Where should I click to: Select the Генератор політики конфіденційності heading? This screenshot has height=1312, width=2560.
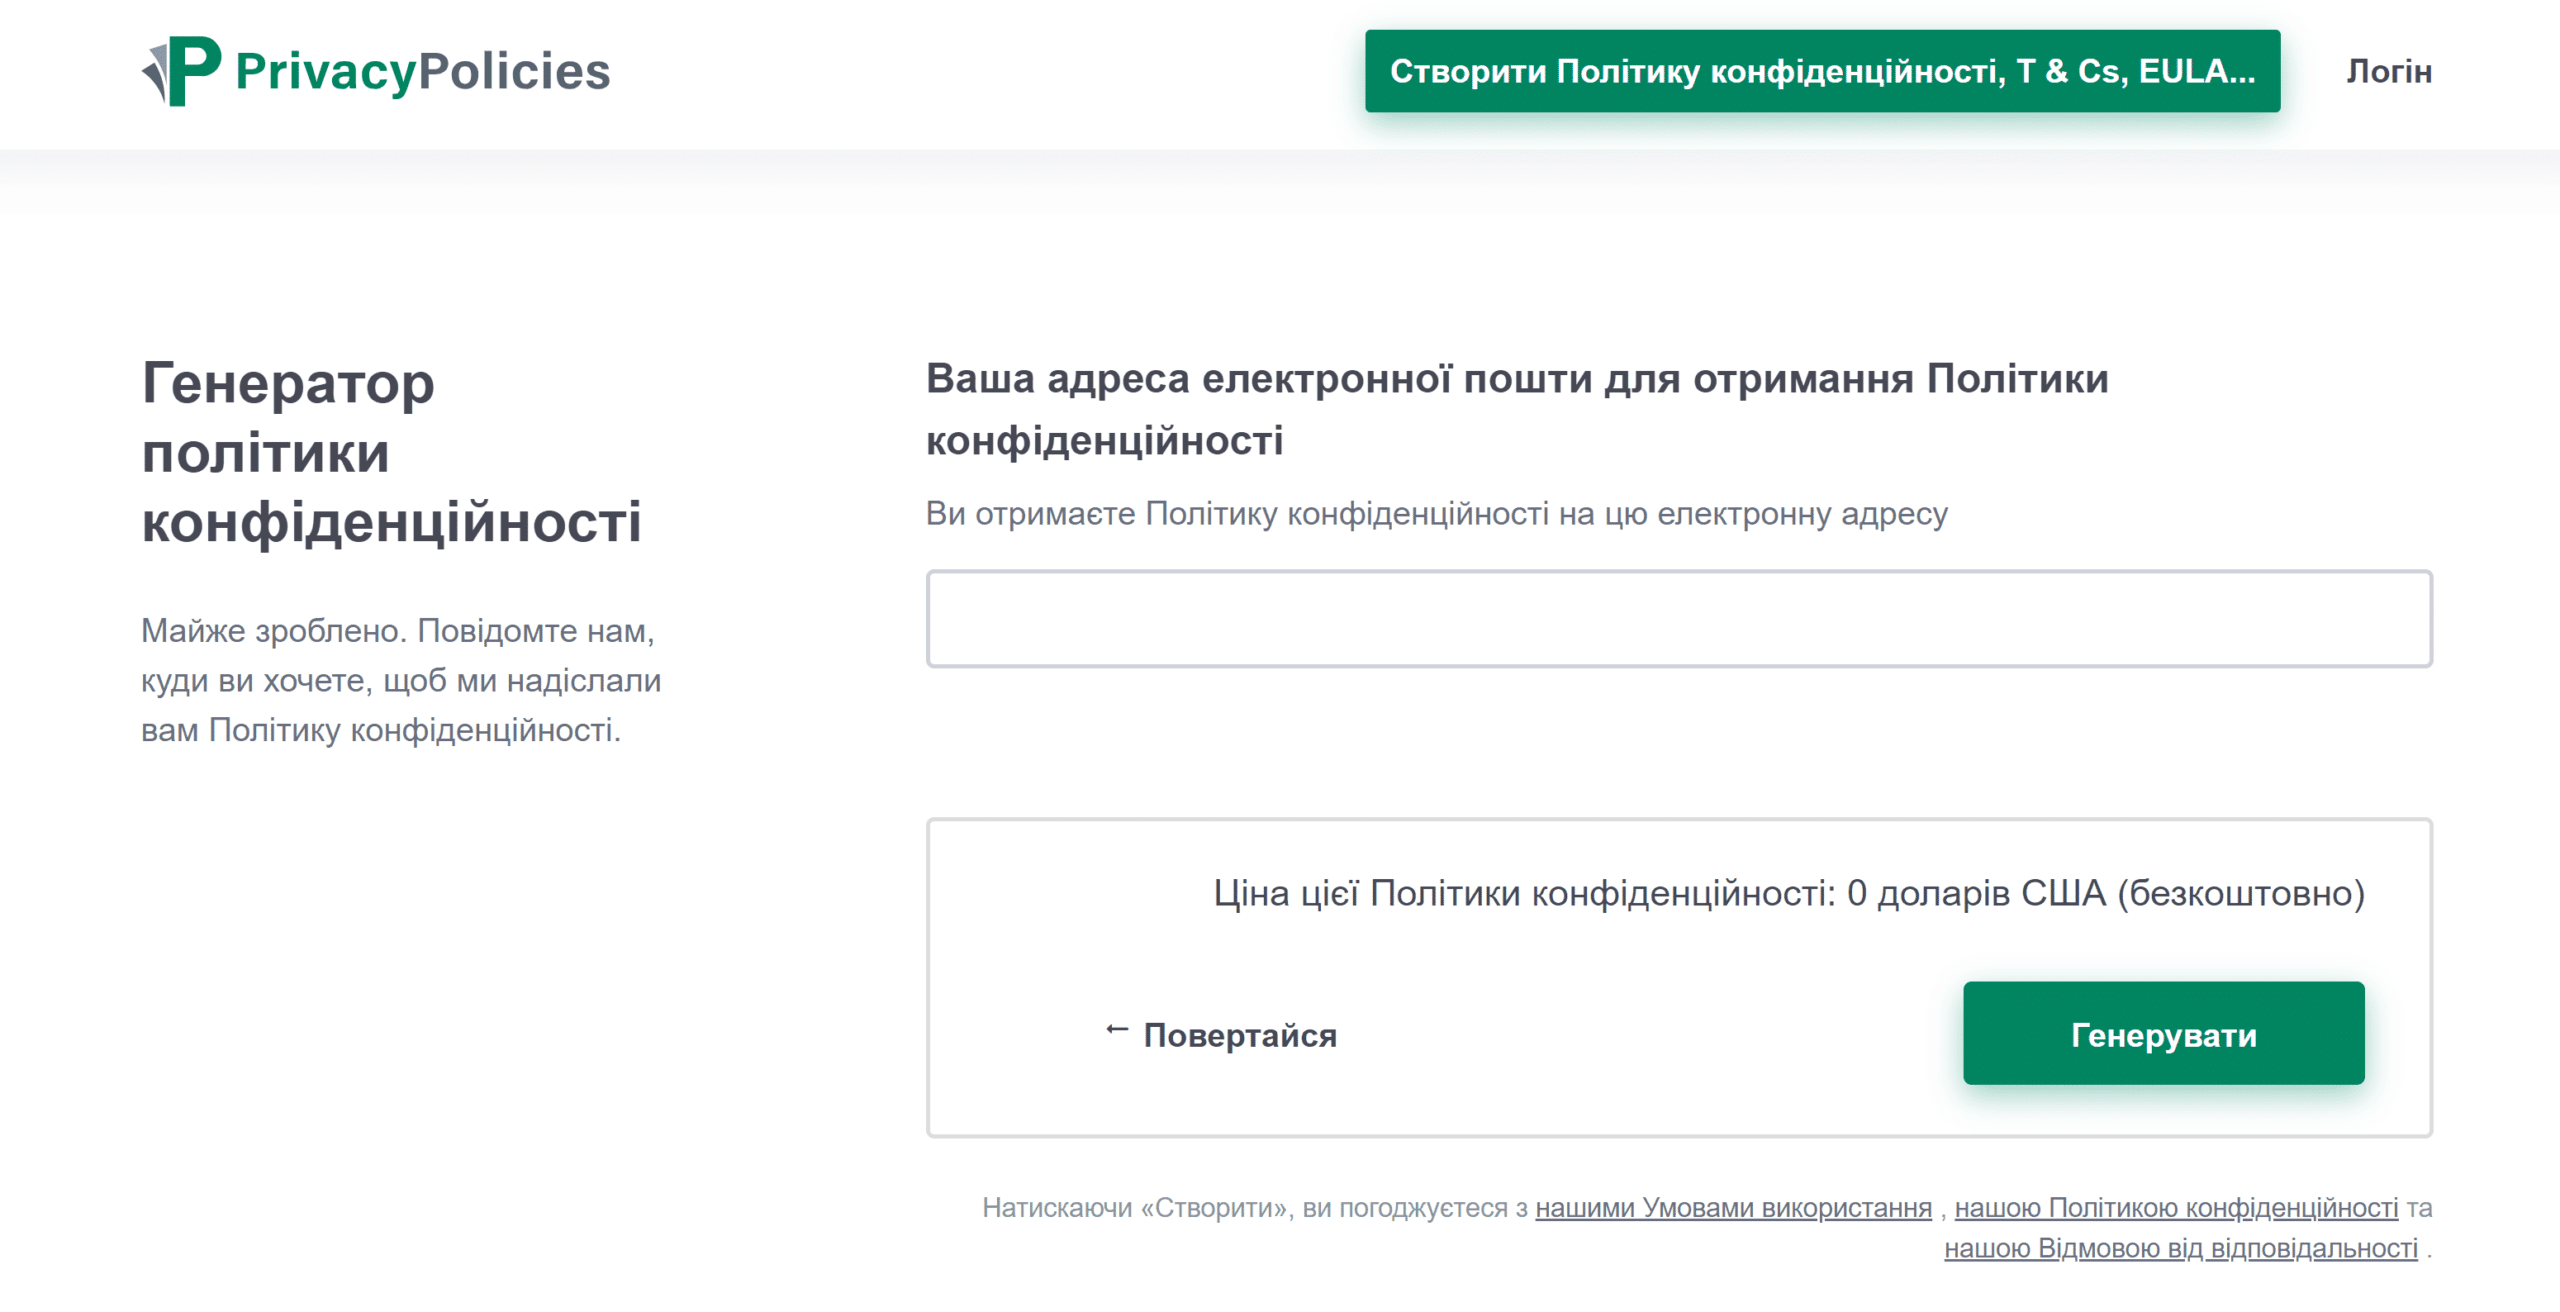click(395, 450)
